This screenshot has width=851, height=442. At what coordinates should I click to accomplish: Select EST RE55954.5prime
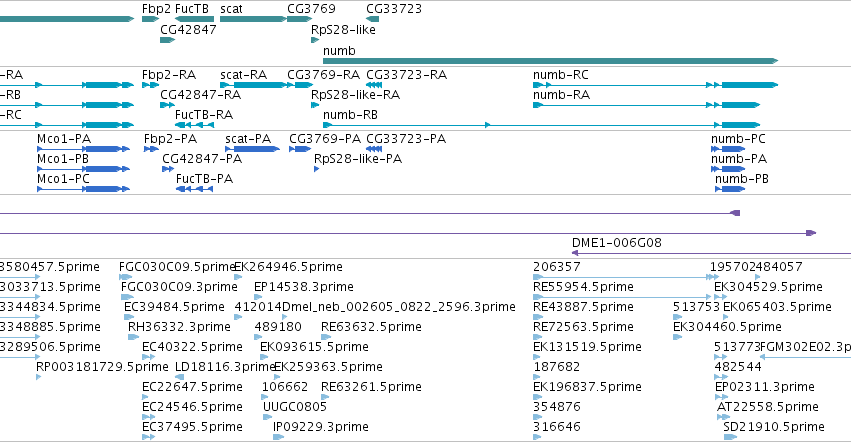click(x=622, y=297)
